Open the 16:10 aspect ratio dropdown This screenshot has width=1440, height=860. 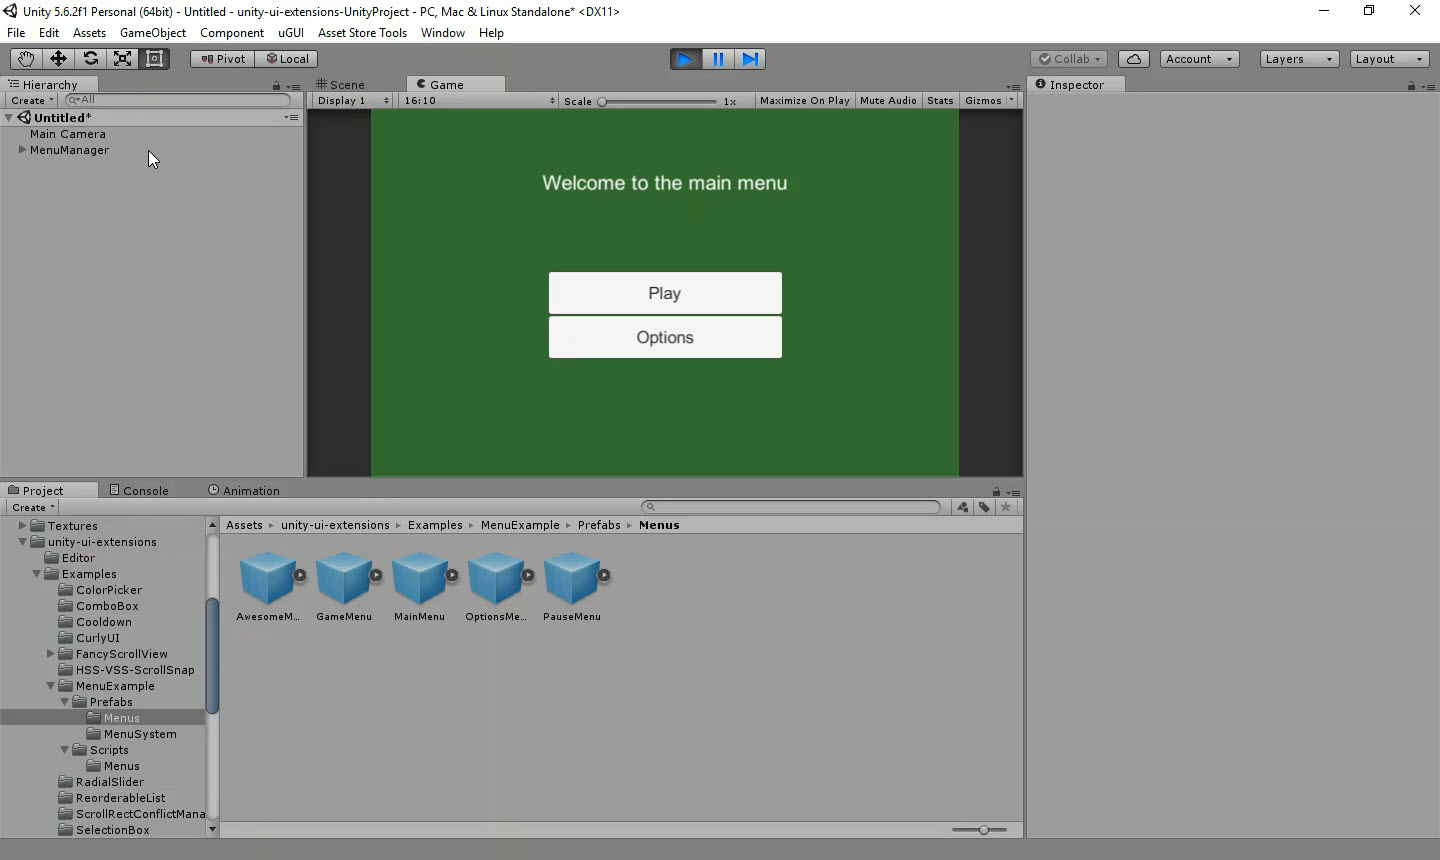[479, 101]
